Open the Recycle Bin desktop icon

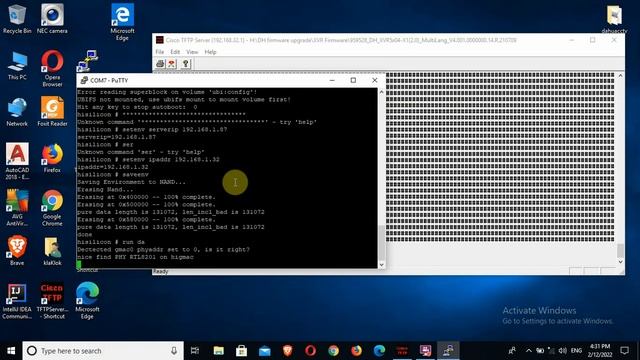tap(17, 19)
